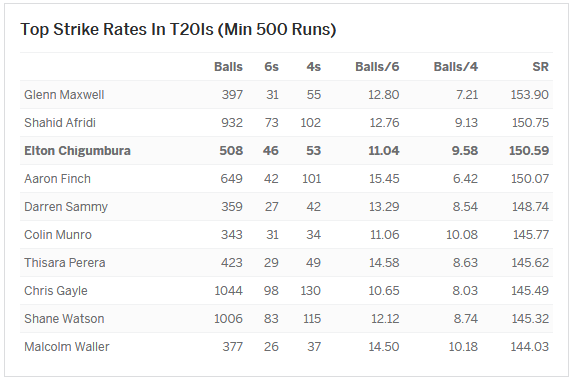571x380 pixels.
Task: Click the Balls/4 column header
Action: click(x=456, y=67)
